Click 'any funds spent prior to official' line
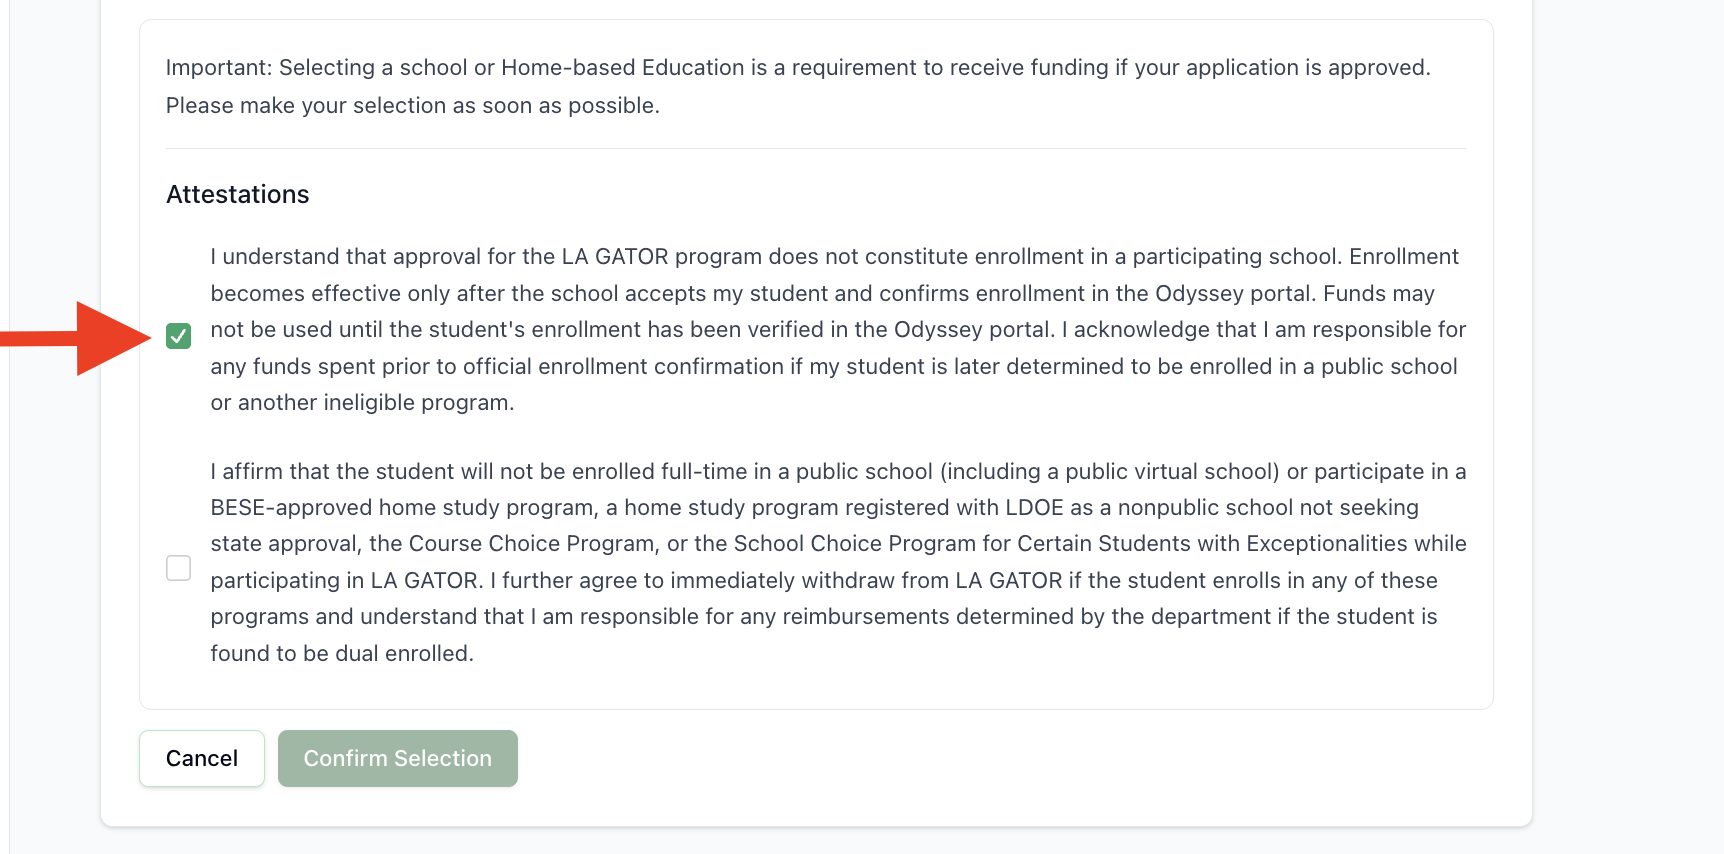This screenshot has width=1724, height=854. click(833, 367)
